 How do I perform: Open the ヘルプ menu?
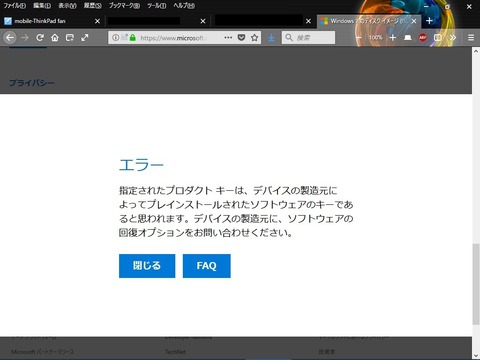pos(184,6)
